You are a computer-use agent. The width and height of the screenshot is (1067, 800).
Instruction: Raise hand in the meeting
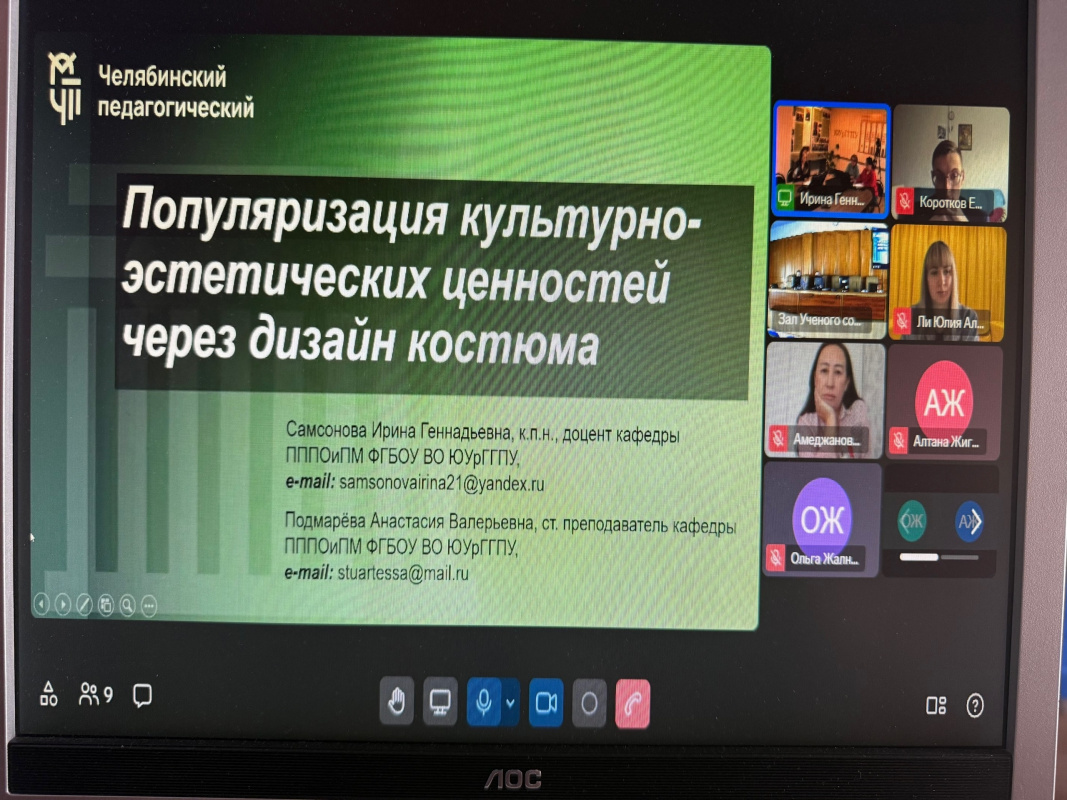pos(397,703)
